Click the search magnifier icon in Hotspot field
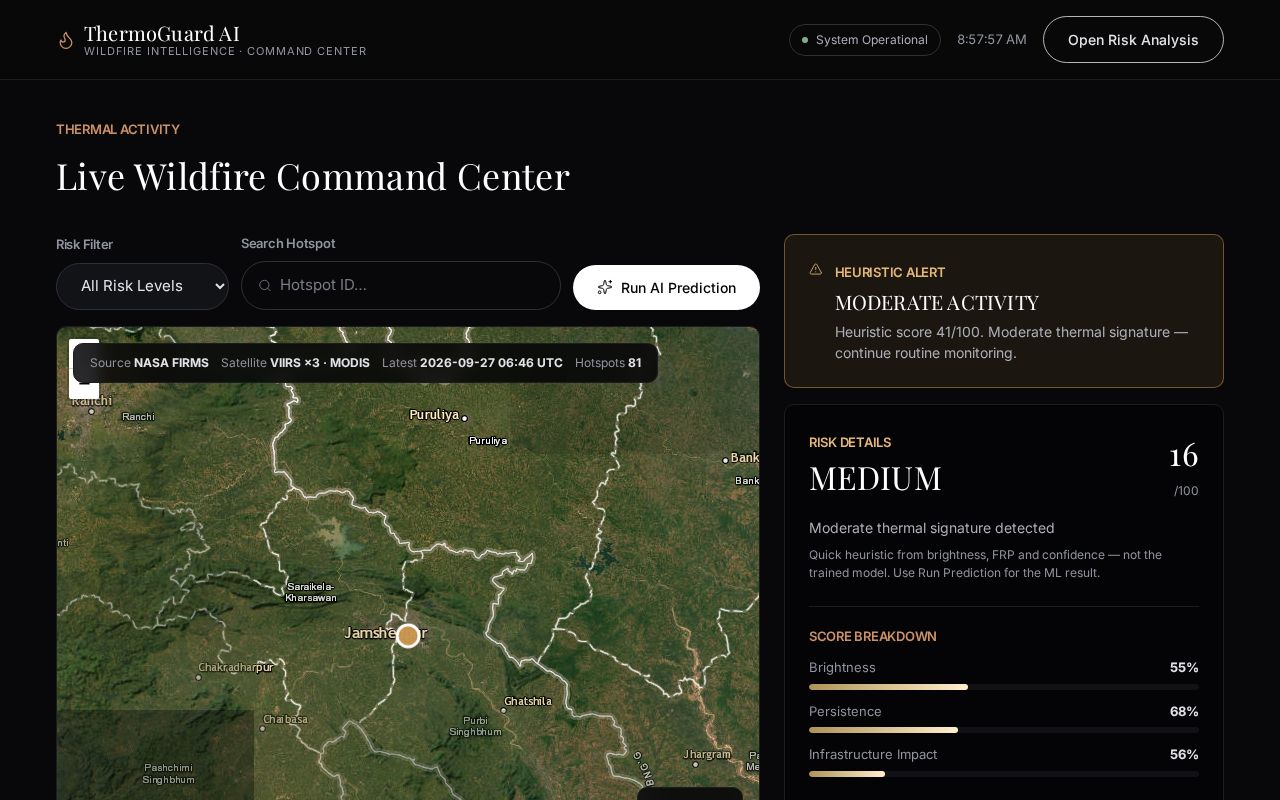1280x800 pixels. 265,285
